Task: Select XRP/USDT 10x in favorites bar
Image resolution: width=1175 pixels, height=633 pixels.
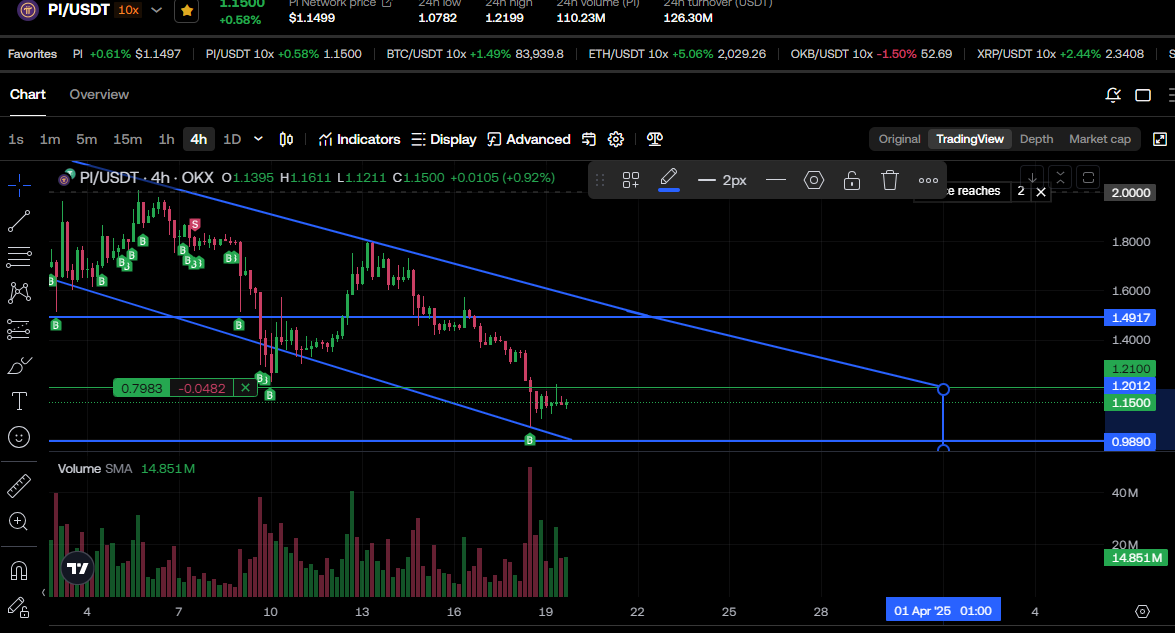Action: (x=1060, y=54)
